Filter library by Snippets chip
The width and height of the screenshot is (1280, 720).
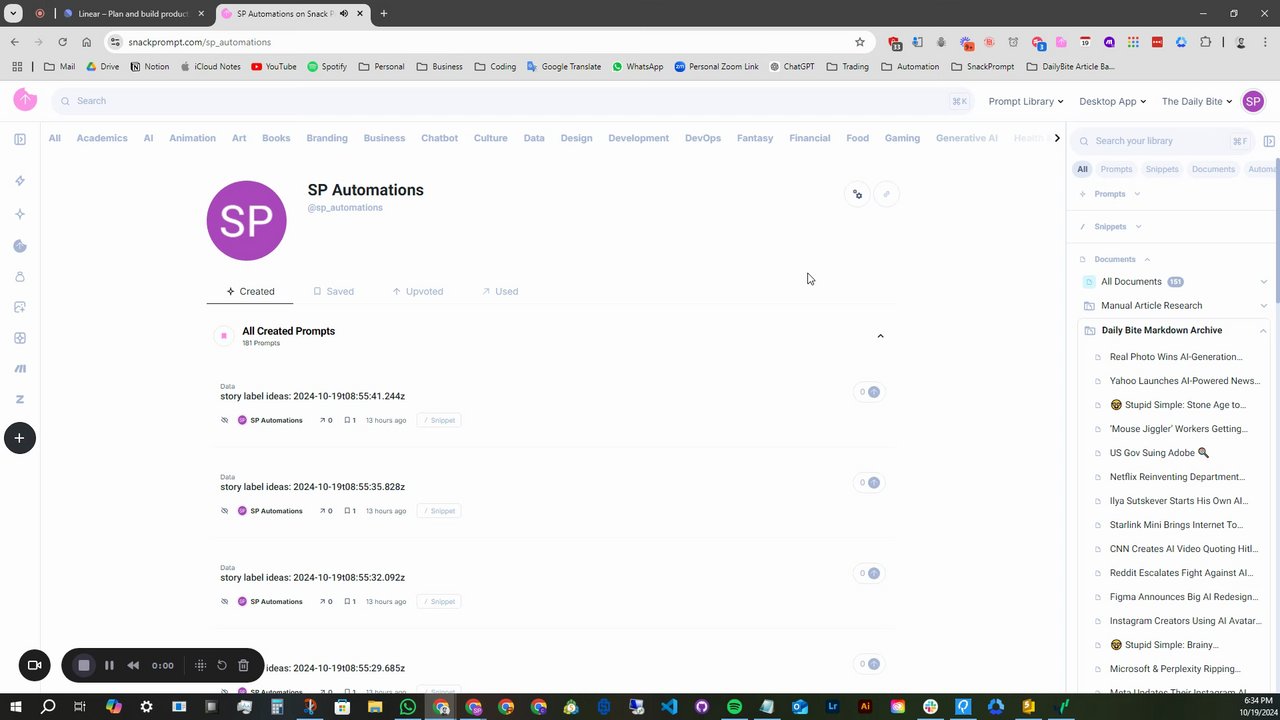[1162, 169]
